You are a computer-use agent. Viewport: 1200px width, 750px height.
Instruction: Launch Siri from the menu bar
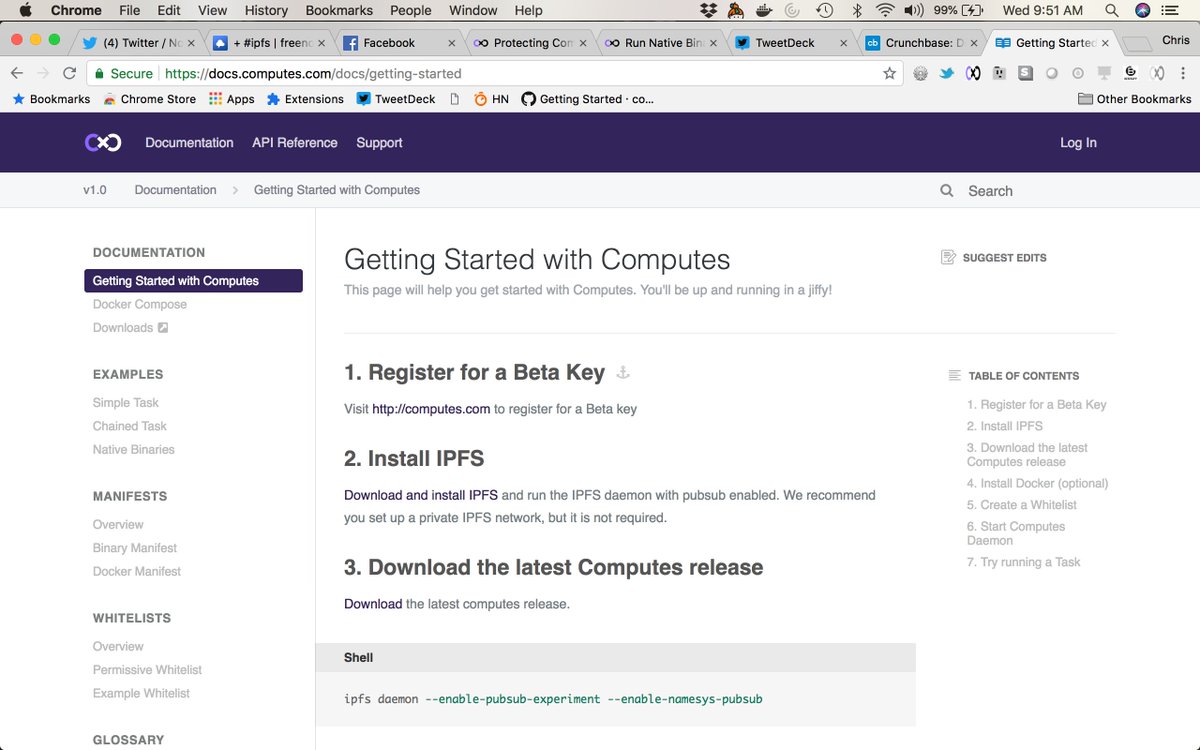1144,11
